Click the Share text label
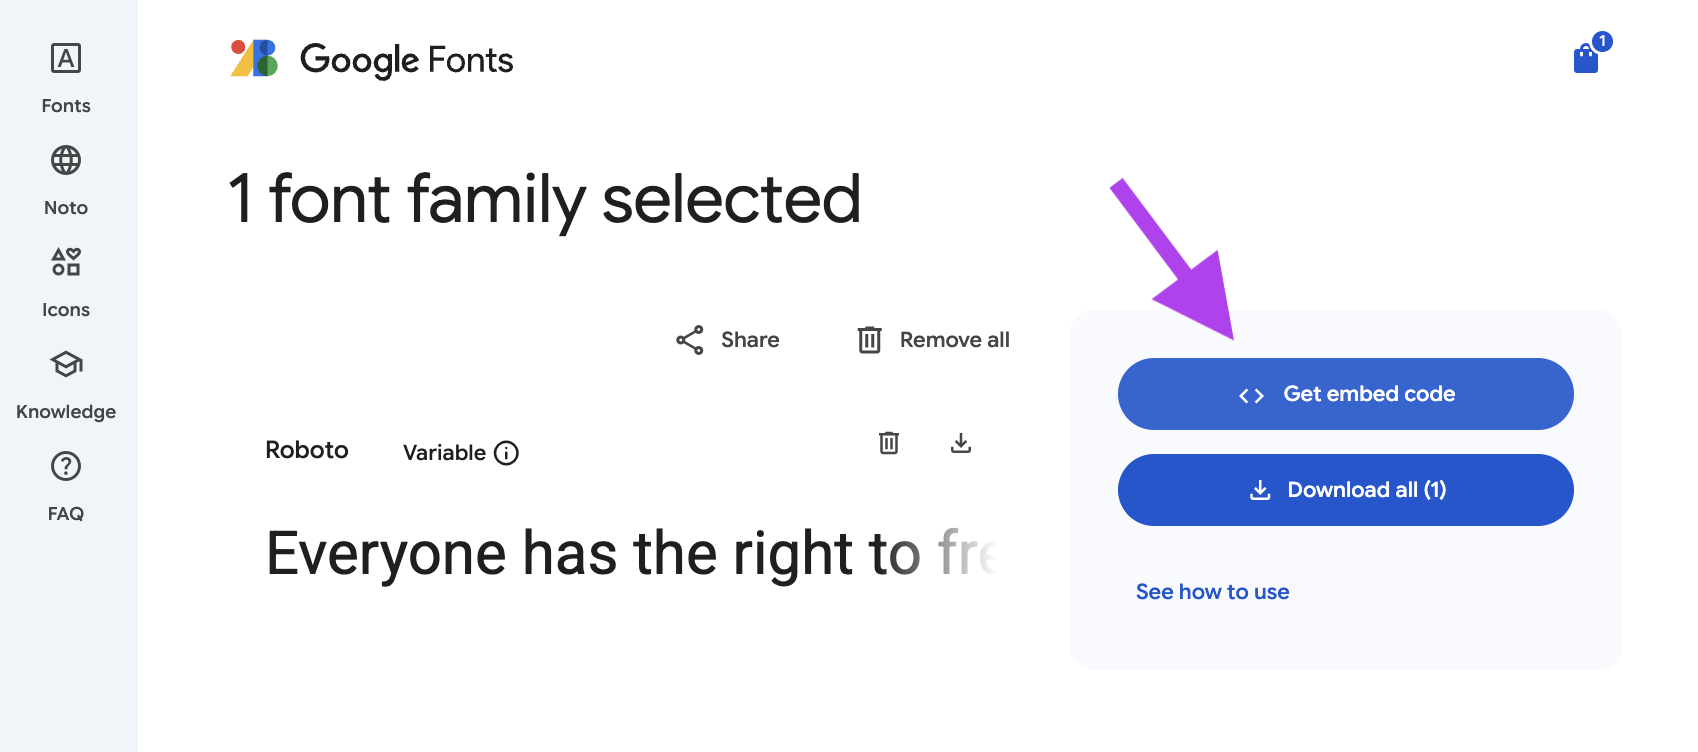Image resolution: width=1698 pixels, height=752 pixels. pyautogui.click(x=750, y=340)
